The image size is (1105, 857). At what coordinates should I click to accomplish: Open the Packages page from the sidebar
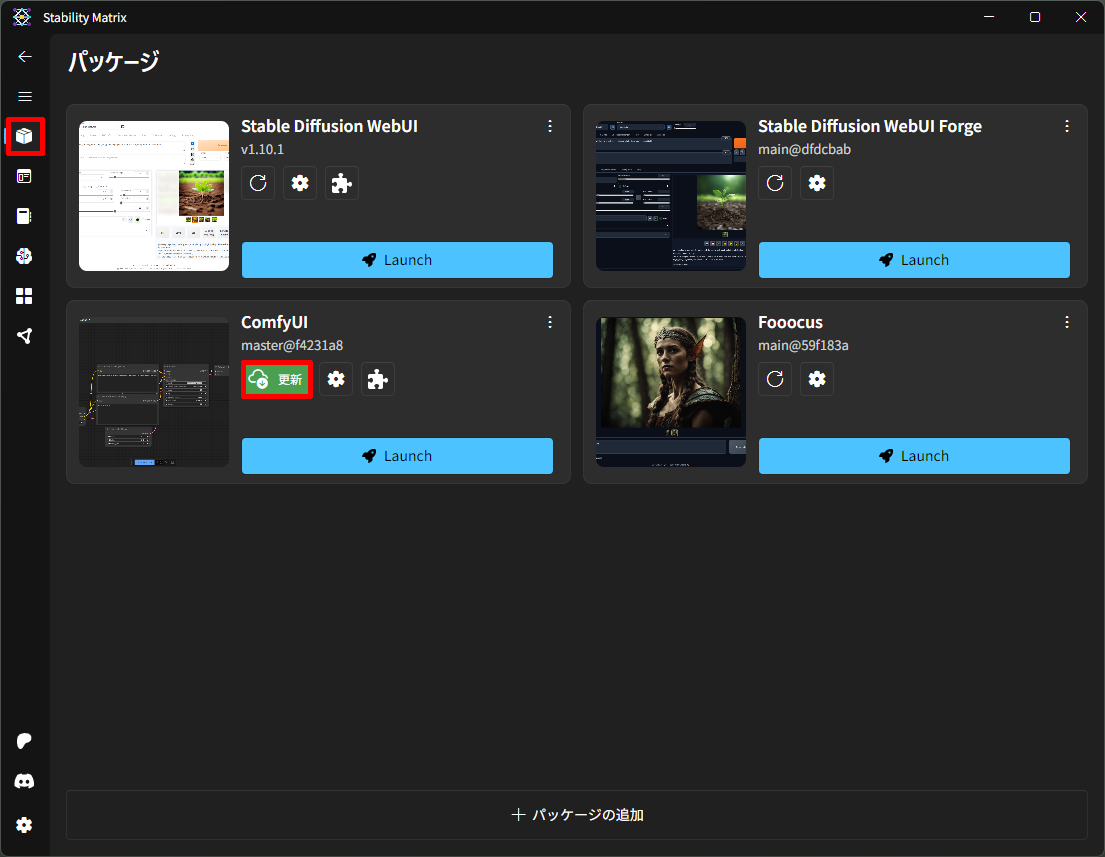tap(25, 136)
